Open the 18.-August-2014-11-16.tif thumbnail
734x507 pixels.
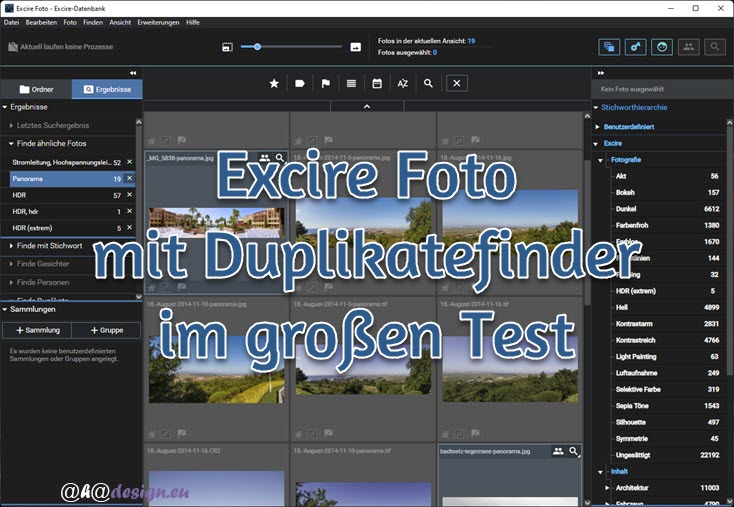tap(510, 369)
